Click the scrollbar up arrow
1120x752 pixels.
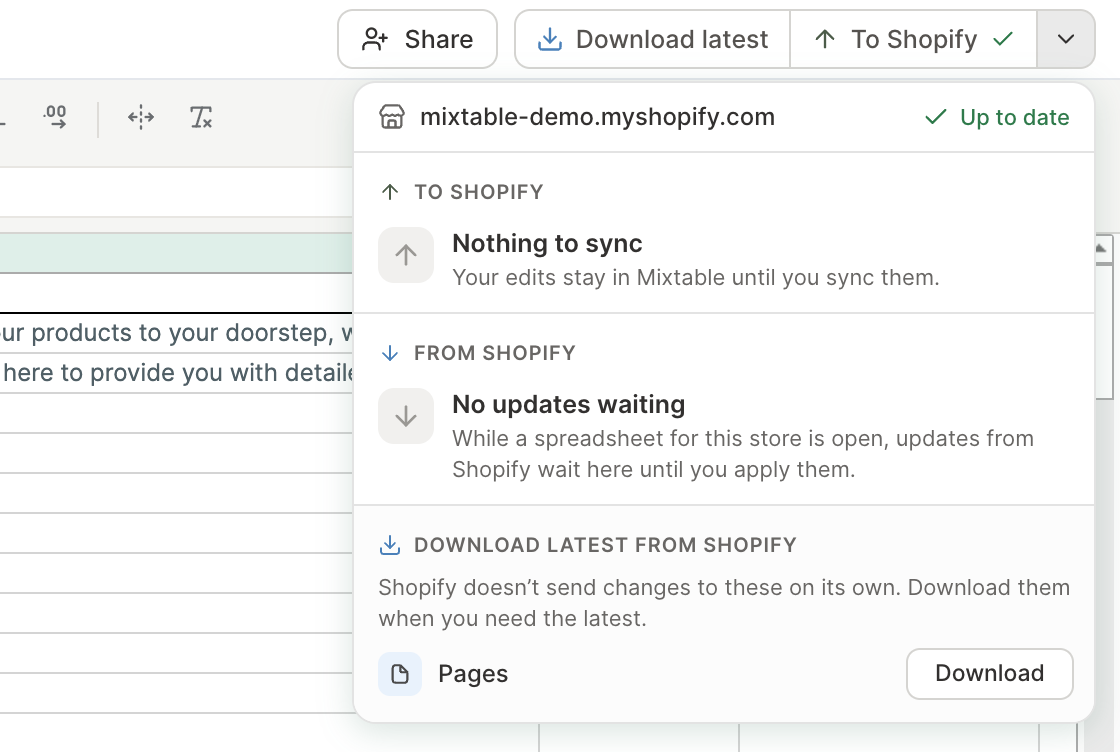click(x=1101, y=249)
